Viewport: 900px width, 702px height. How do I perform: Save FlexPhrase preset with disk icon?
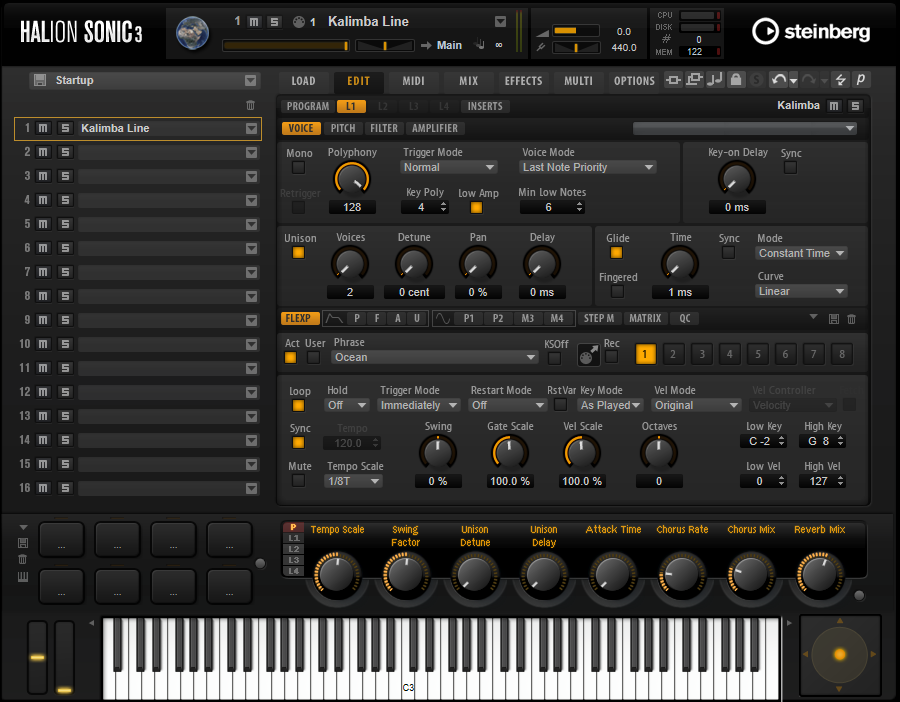[x=834, y=319]
